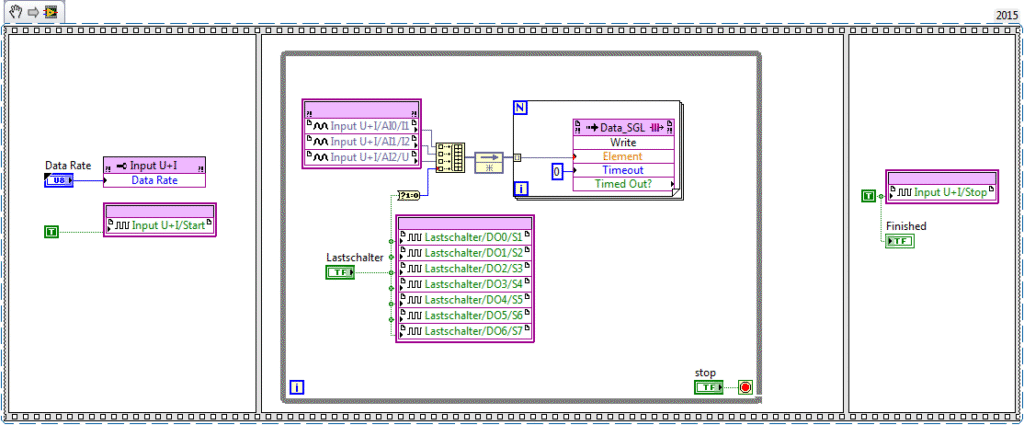
Task: Click the while loop stop condition terminal
Action: coord(744,387)
